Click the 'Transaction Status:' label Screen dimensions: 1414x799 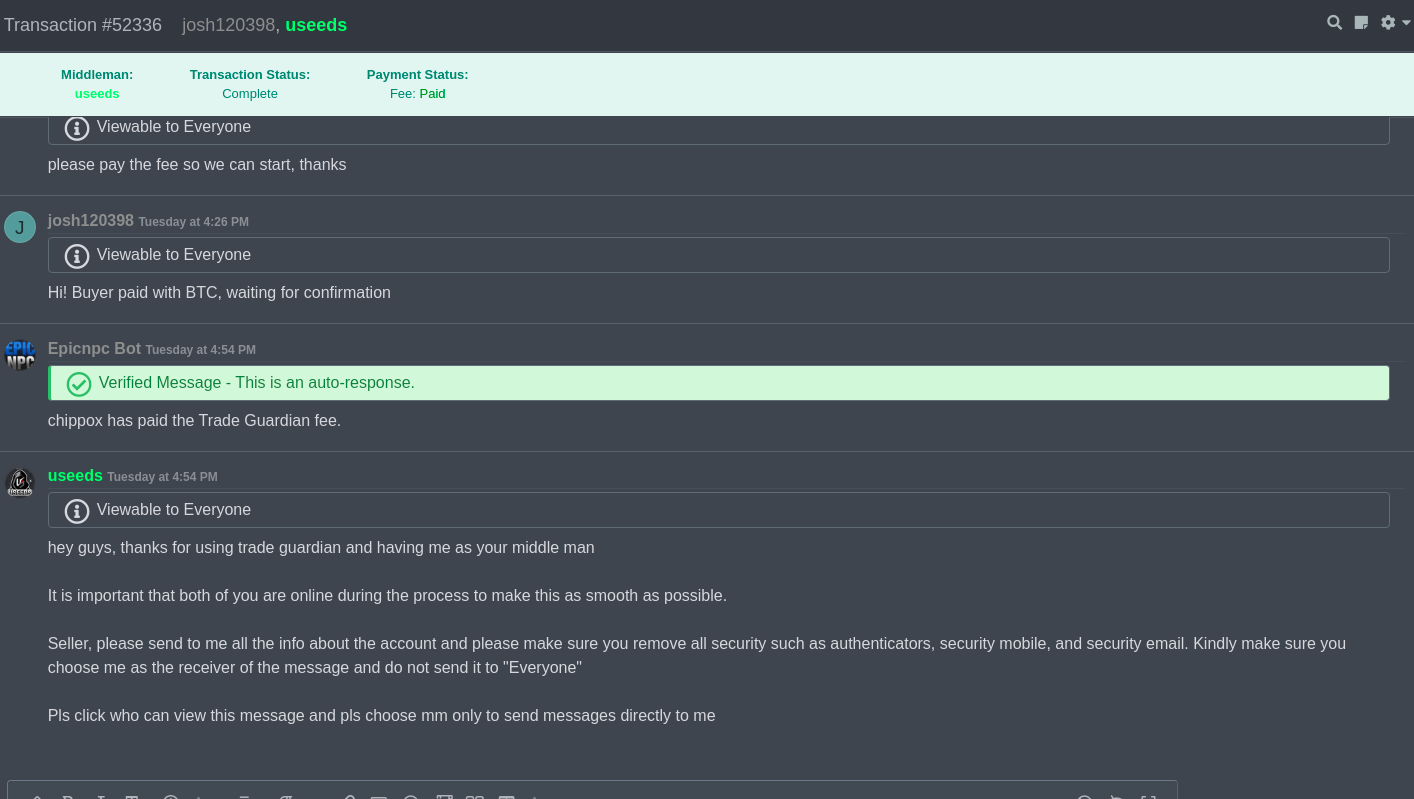(x=250, y=74)
